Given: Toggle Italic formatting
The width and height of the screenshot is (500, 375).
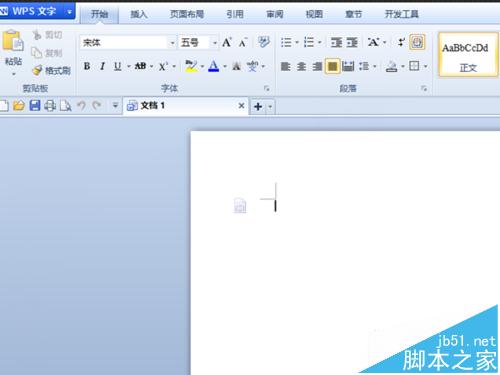Looking at the screenshot, I should click(102, 66).
